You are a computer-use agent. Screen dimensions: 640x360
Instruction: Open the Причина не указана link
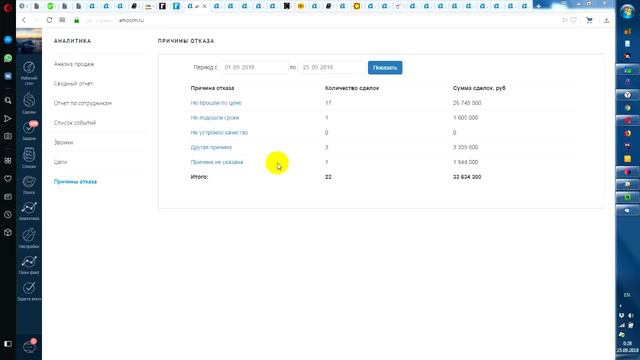217,162
